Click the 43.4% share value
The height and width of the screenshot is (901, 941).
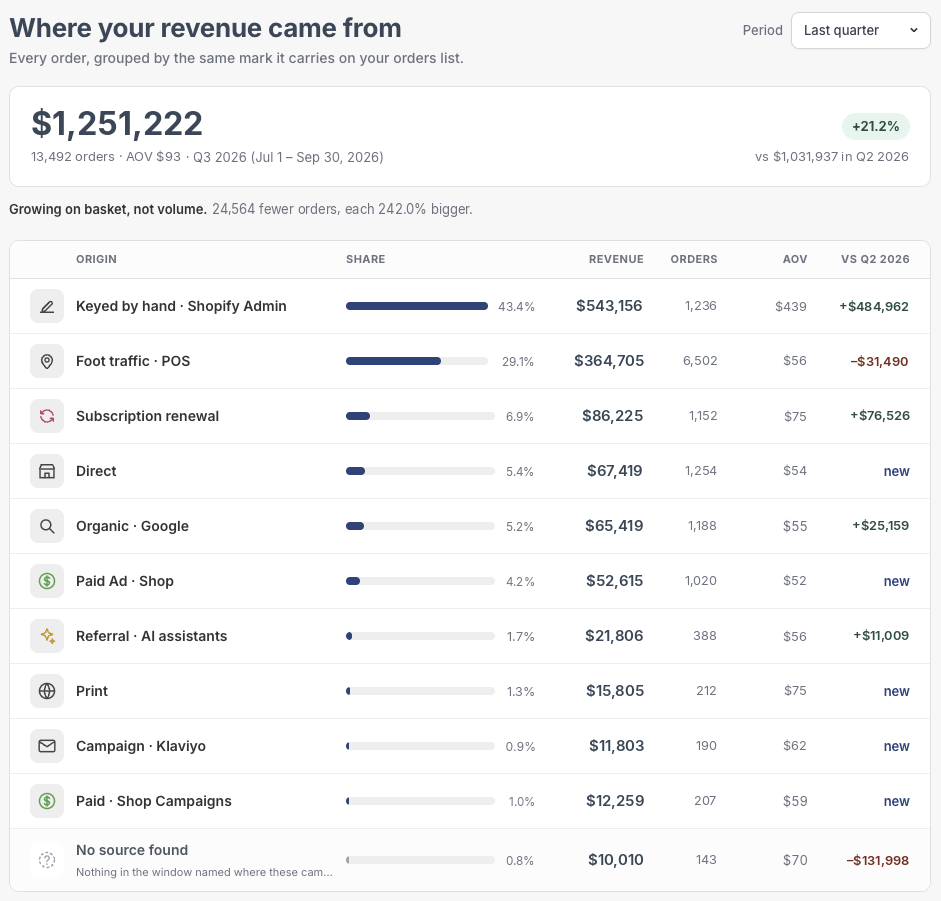point(516,307)
